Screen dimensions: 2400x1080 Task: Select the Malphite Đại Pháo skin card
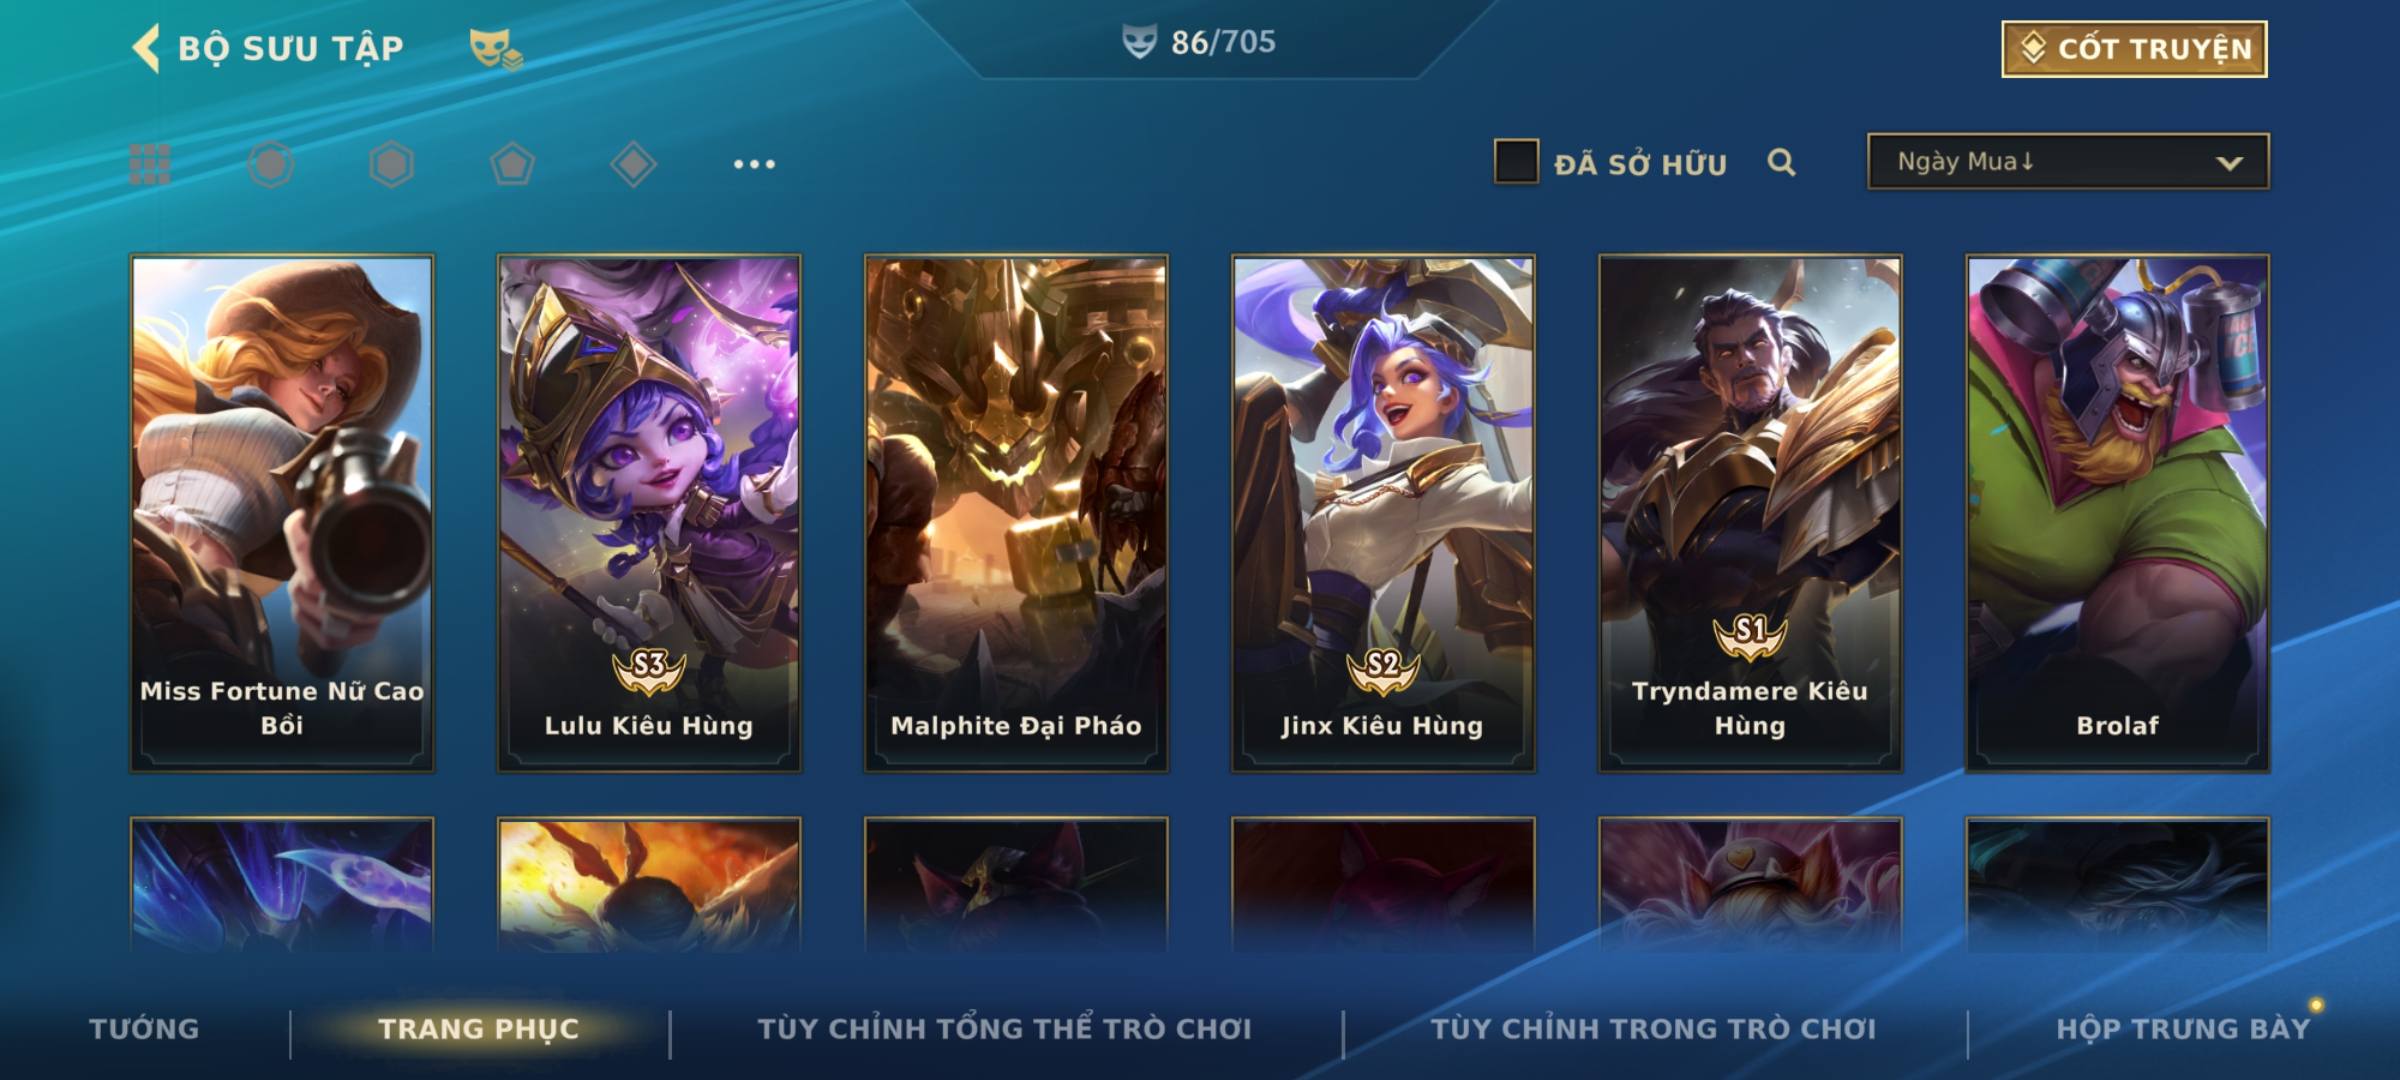click(1016, 513)
